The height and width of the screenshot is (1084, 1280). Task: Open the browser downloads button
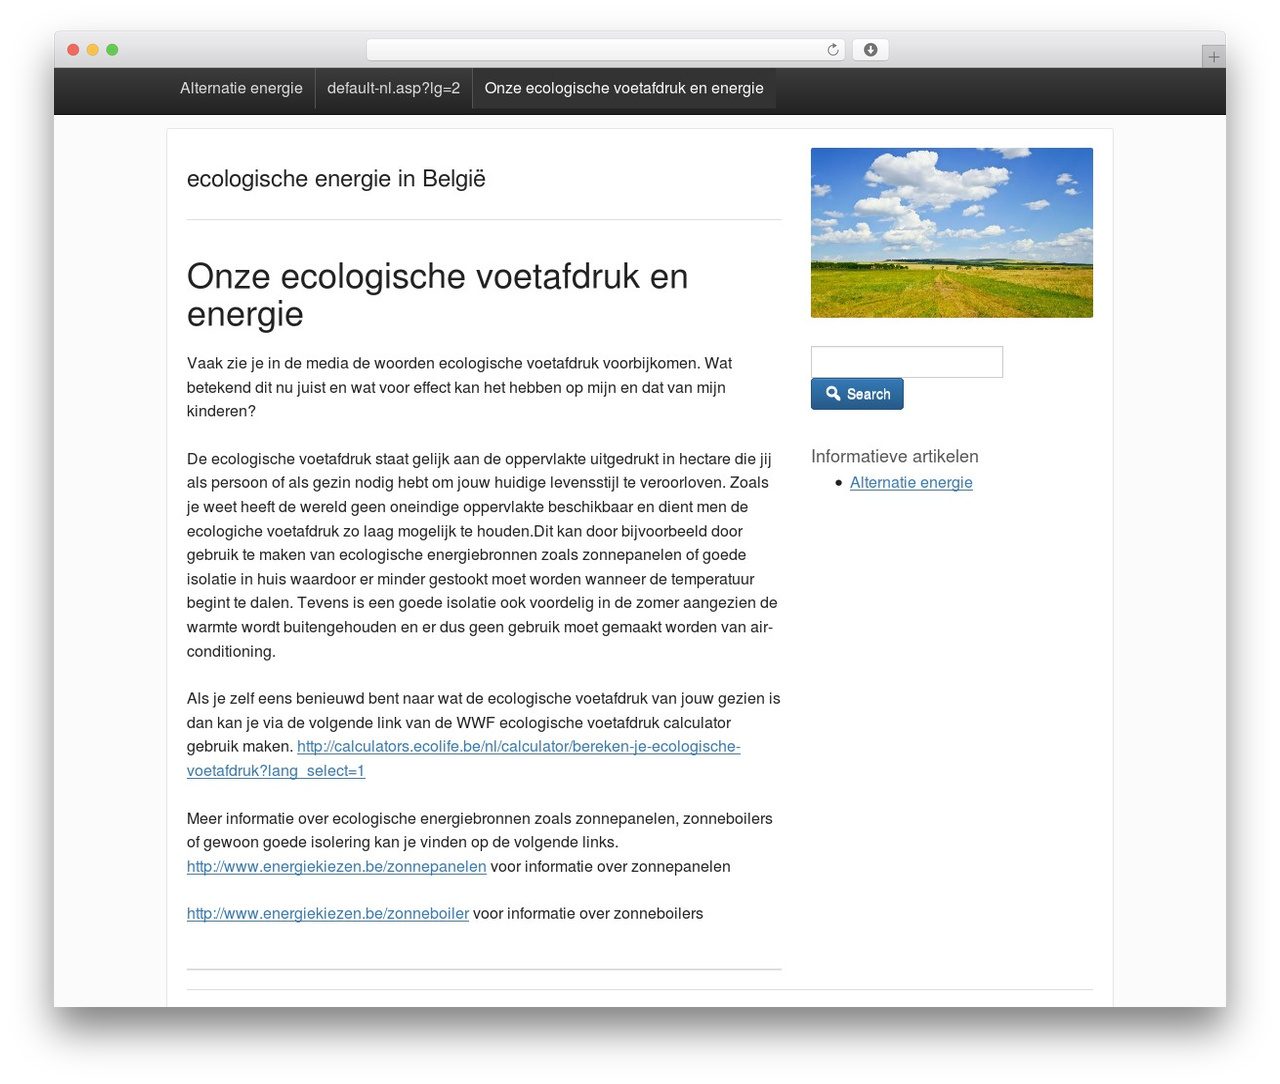click(x=870, y=50)
